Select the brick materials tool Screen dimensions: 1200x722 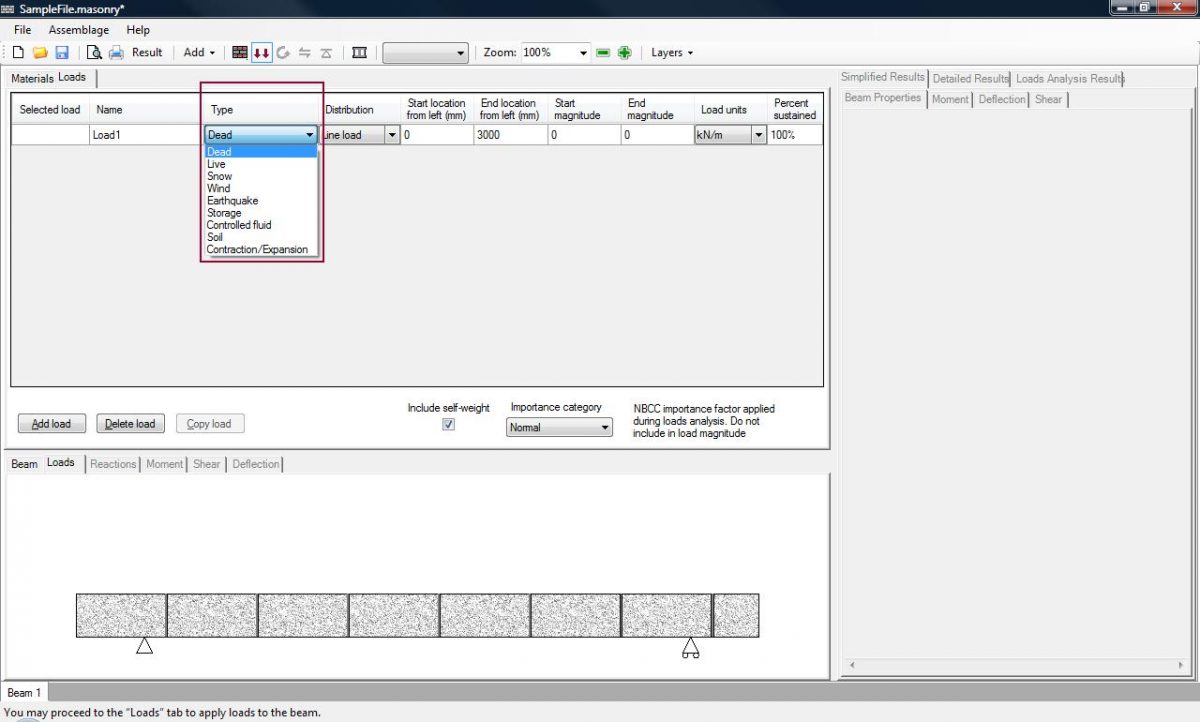239,52
